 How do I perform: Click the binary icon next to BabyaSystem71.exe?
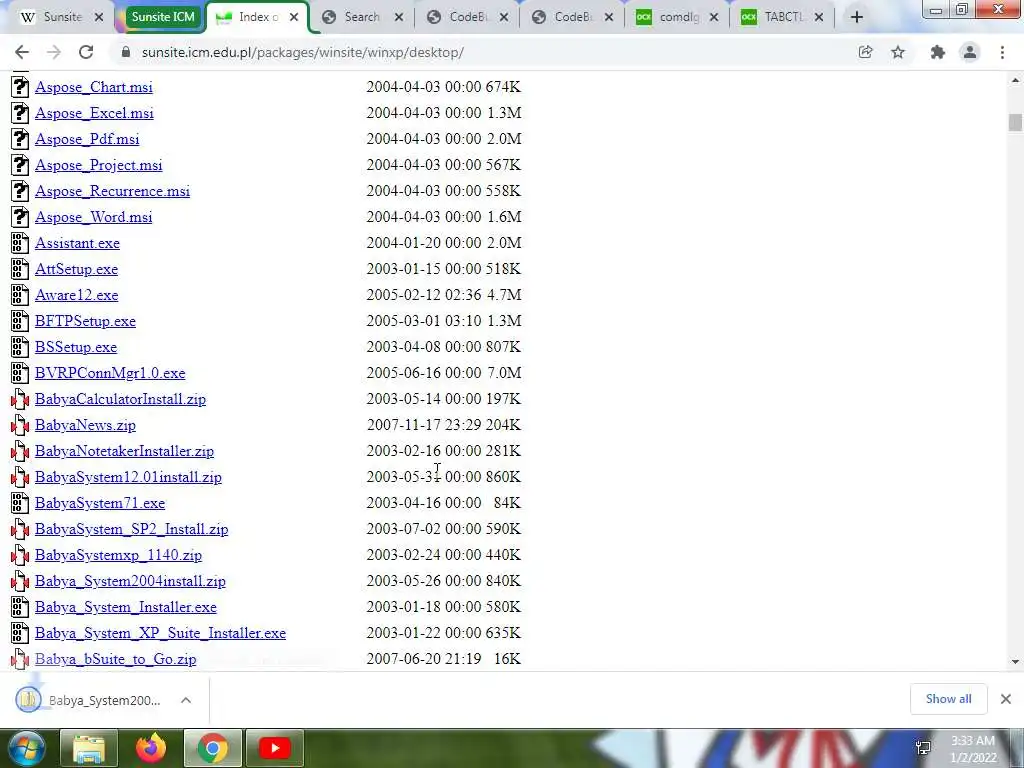pyautogui.click(x=20, y=503)
